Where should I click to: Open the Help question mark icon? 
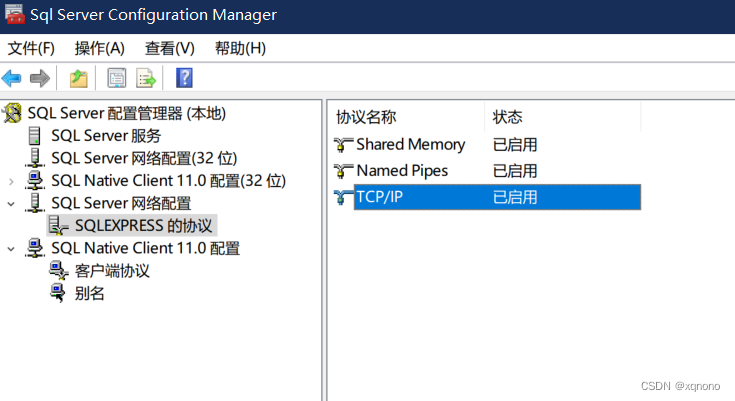(184, 78)
